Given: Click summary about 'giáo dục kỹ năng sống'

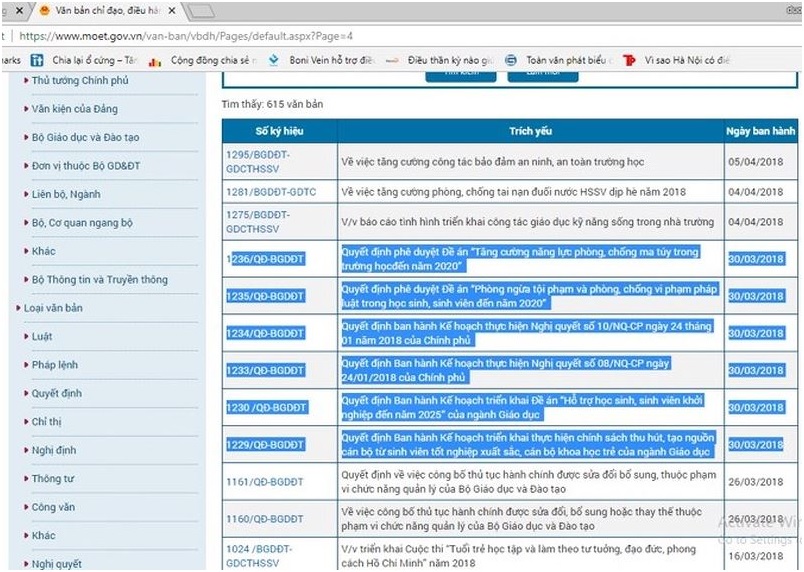Looking at the screenshot, I should pos(528,222).
